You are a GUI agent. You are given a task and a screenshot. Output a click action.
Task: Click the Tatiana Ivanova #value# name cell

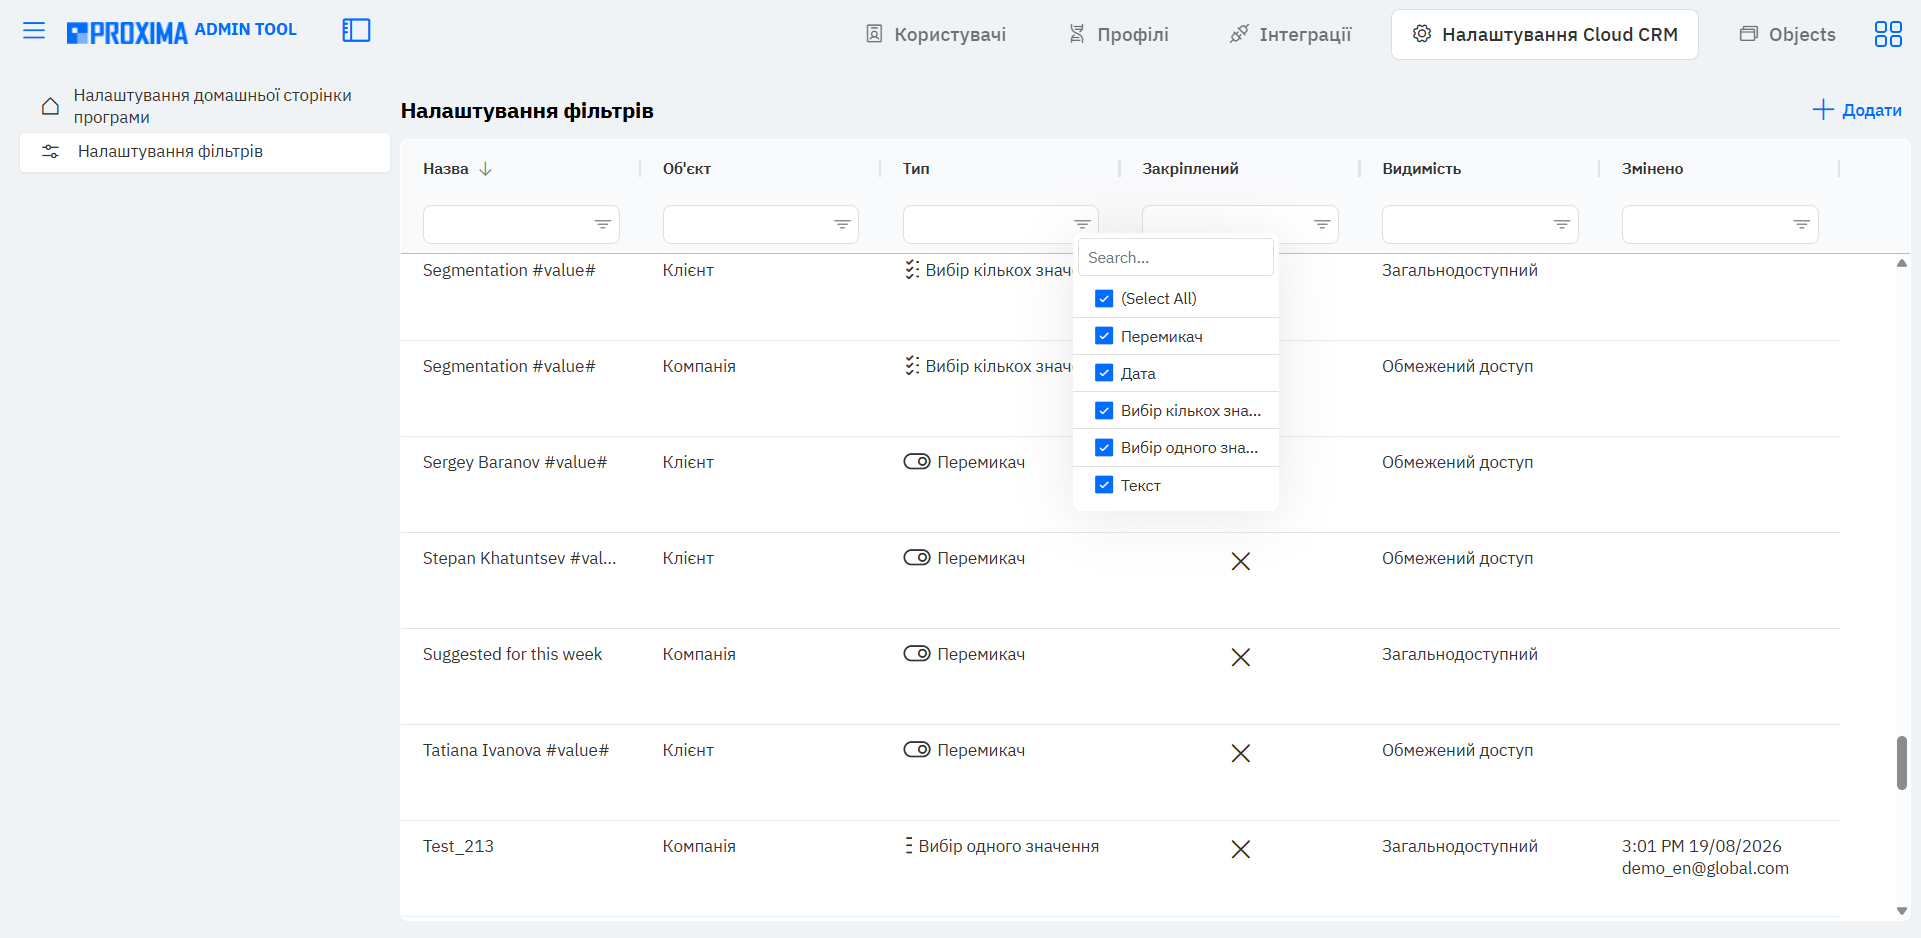516,751
